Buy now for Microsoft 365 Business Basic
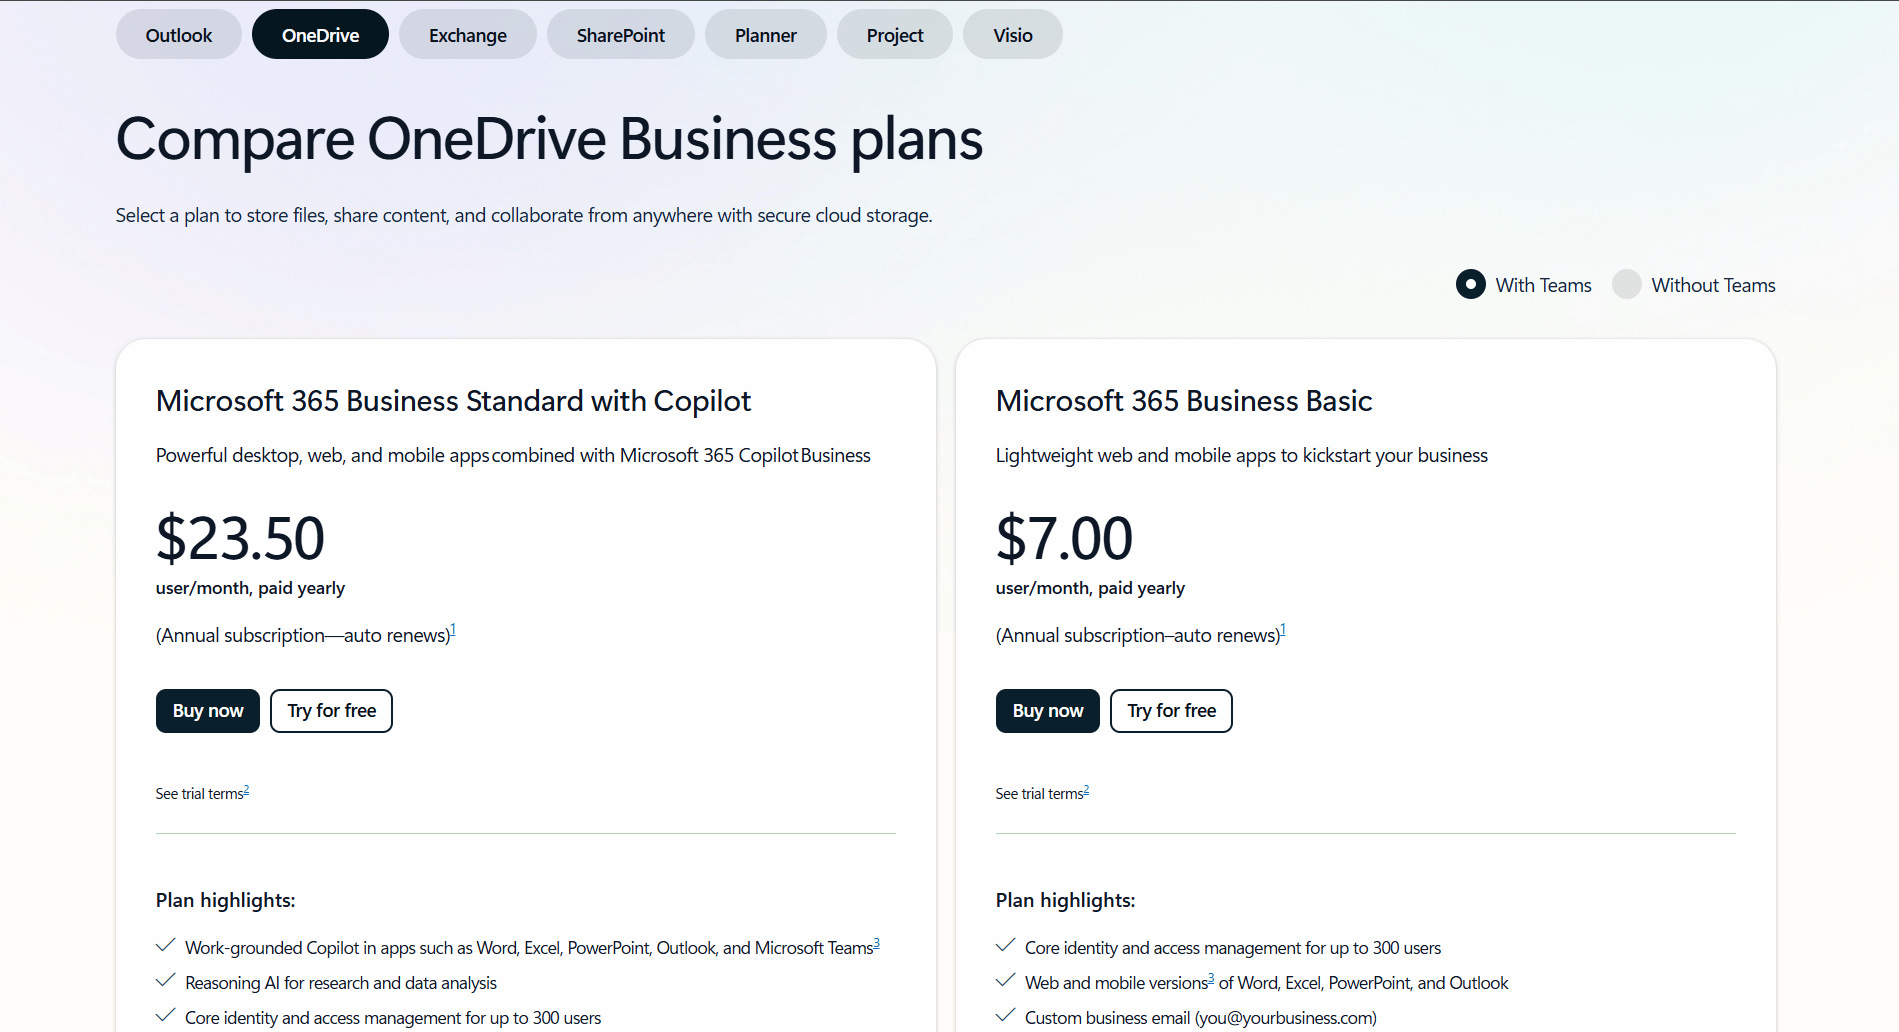The width and height of the screenshot is (1899, 1032). pyautogui.click(x=1048, y=711)
